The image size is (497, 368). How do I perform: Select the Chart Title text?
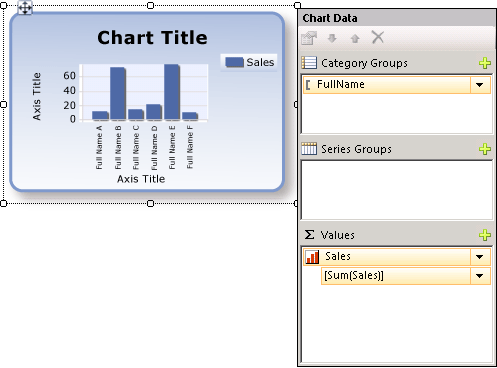tap(152, 38)
